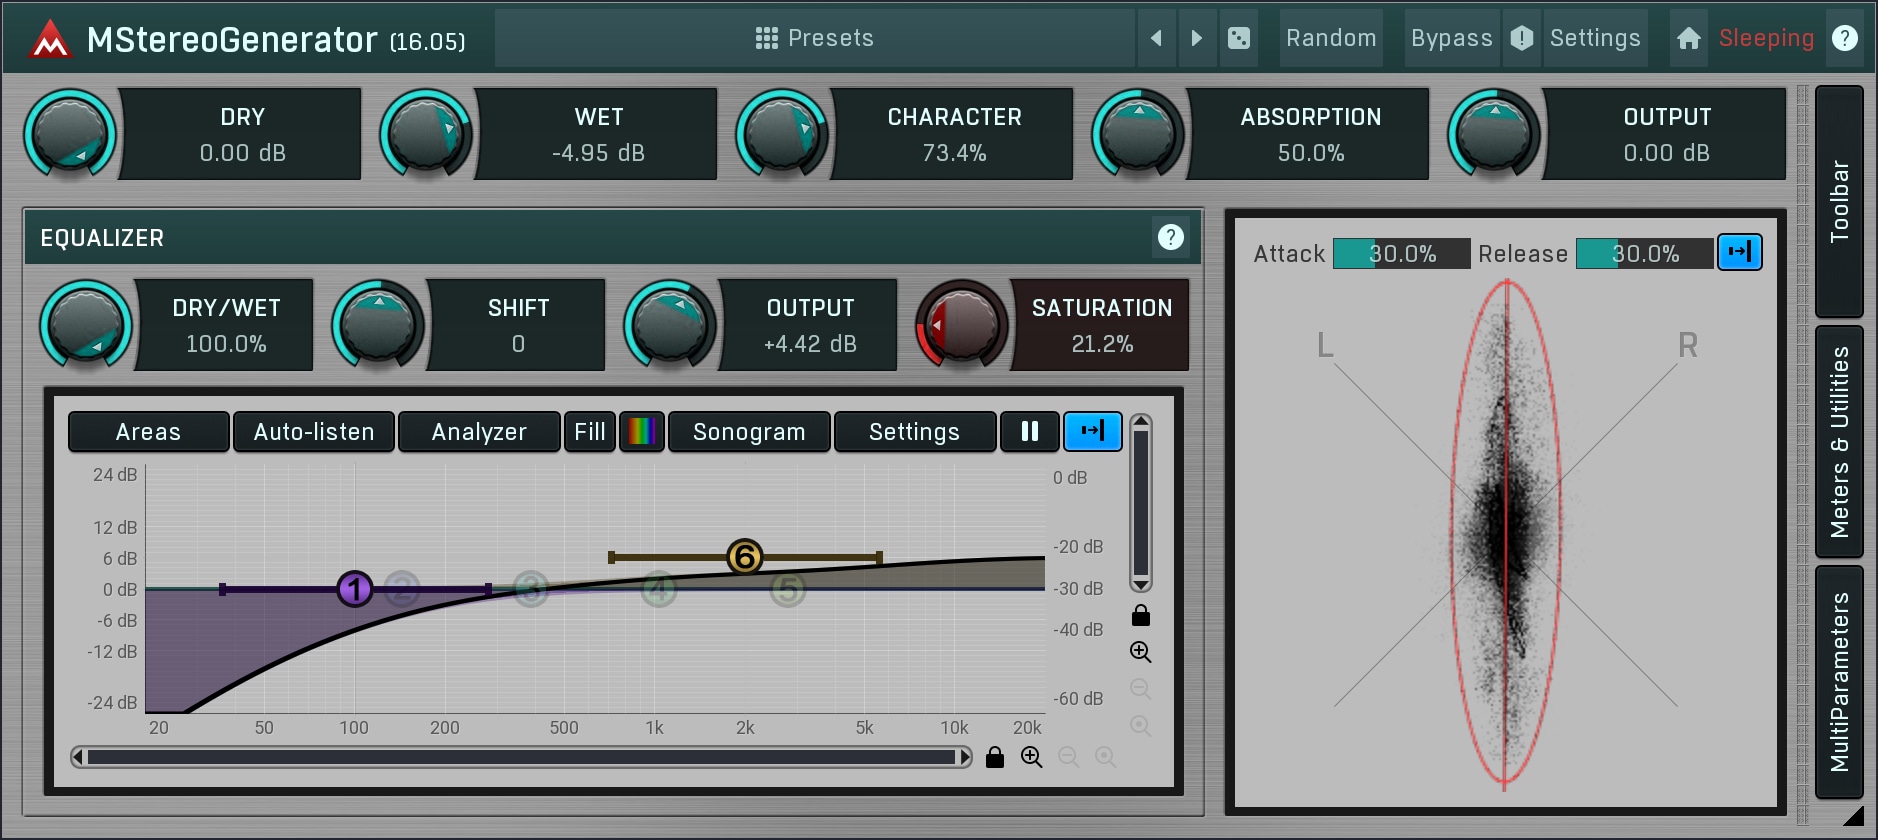Click the Random button
This screenshot has height=840, width=1878.
[x=1331, y=38]
